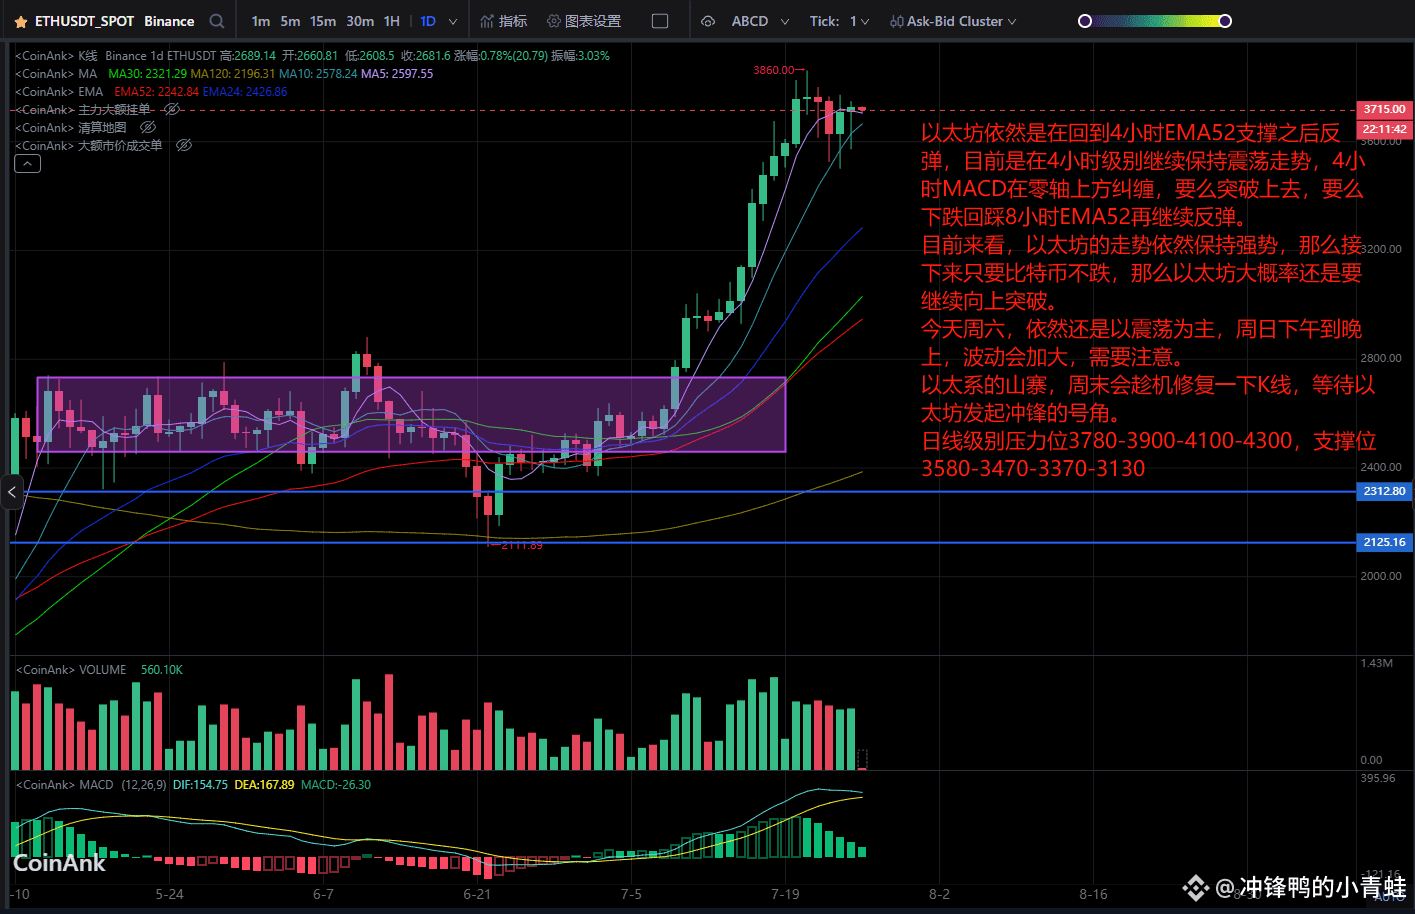Click the square layout icon in toolbar
Image resolution: width=1415 pixels, height=914 pixels.
[x=660, y=21]
